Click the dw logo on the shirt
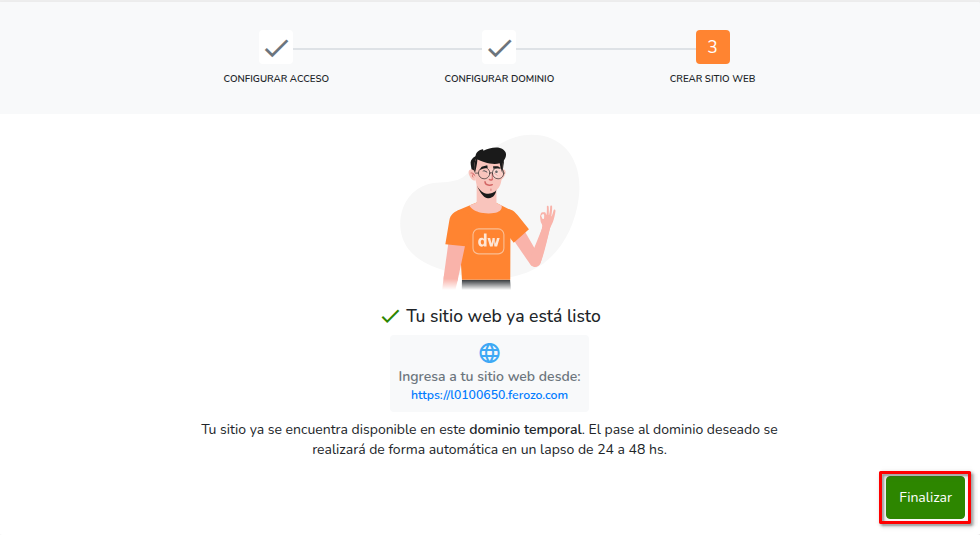Viewport: 980px width, 535px height. tap(488, 241)
